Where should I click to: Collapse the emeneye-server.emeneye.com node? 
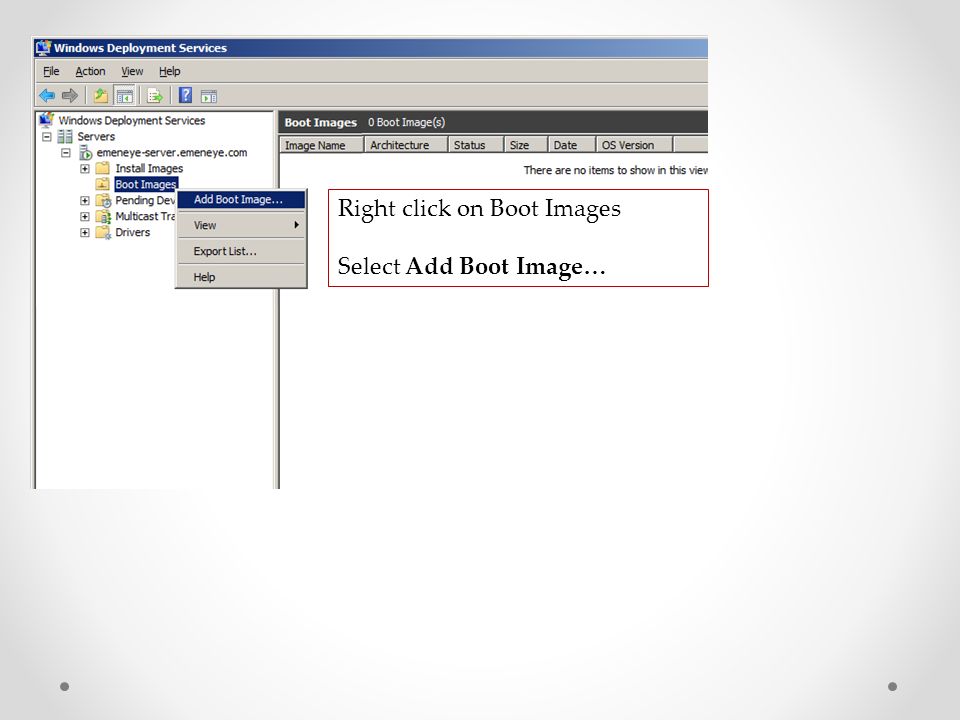(x=66, y=152)
